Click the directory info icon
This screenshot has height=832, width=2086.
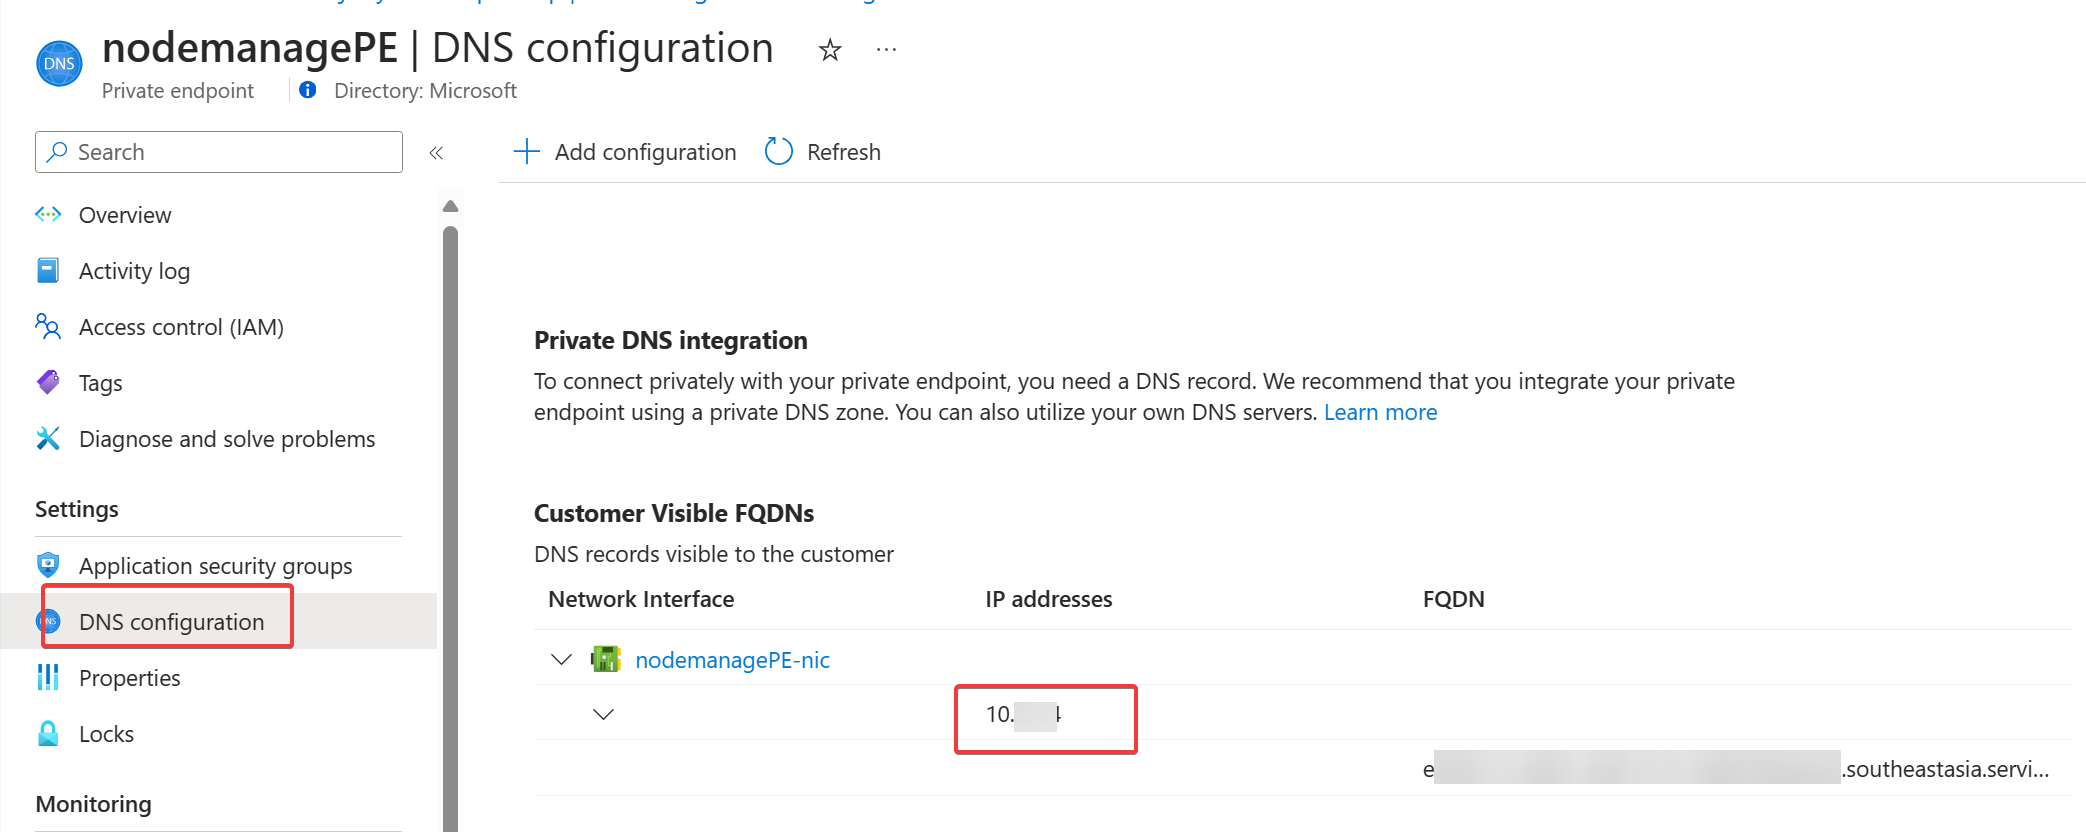[308, 90]
